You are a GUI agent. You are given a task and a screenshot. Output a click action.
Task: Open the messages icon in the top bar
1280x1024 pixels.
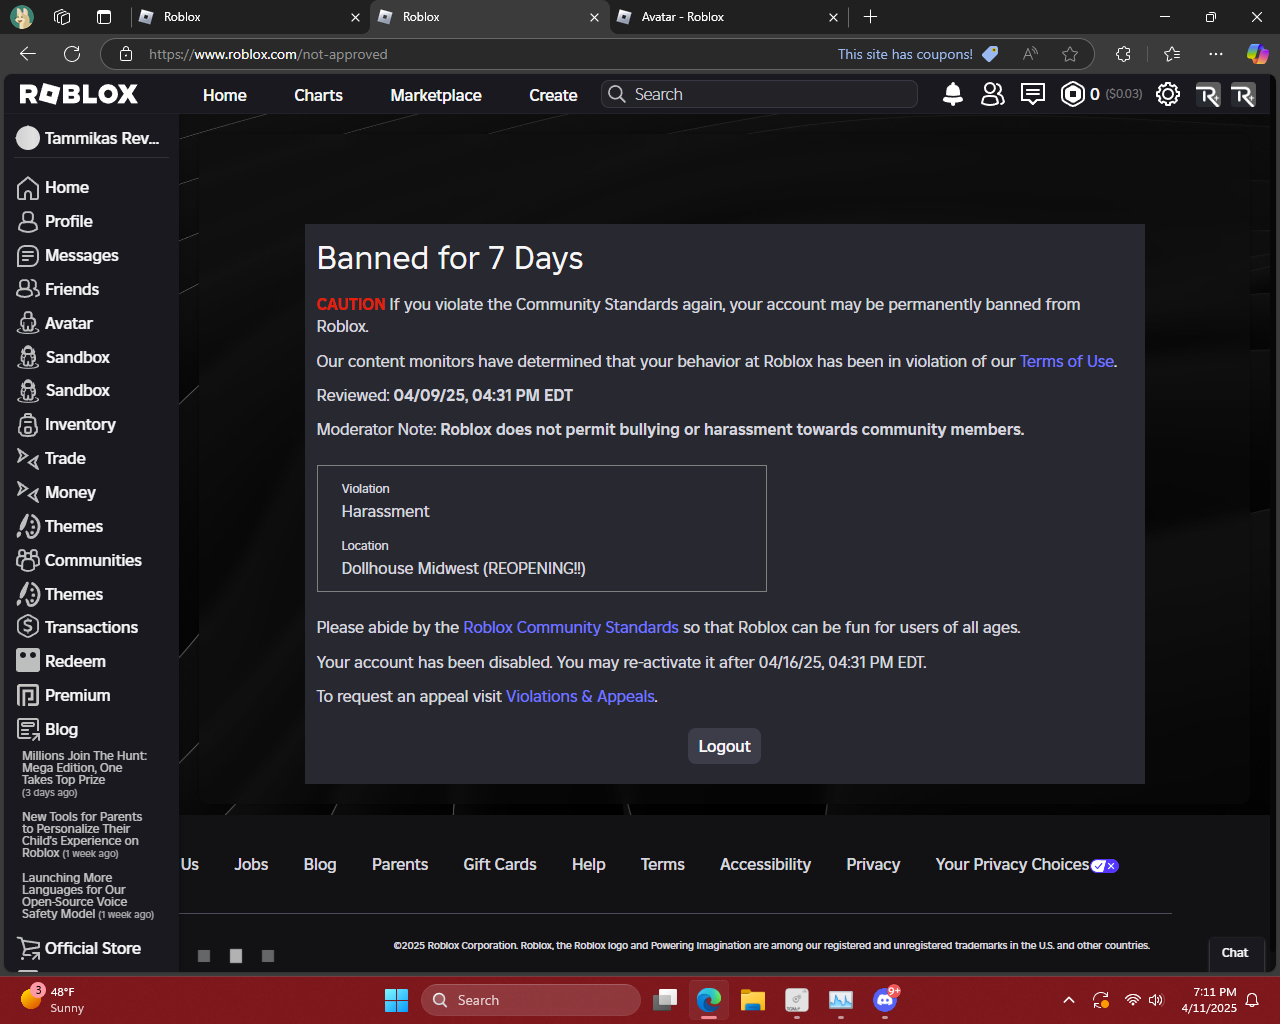click(x=1033, y=94)
